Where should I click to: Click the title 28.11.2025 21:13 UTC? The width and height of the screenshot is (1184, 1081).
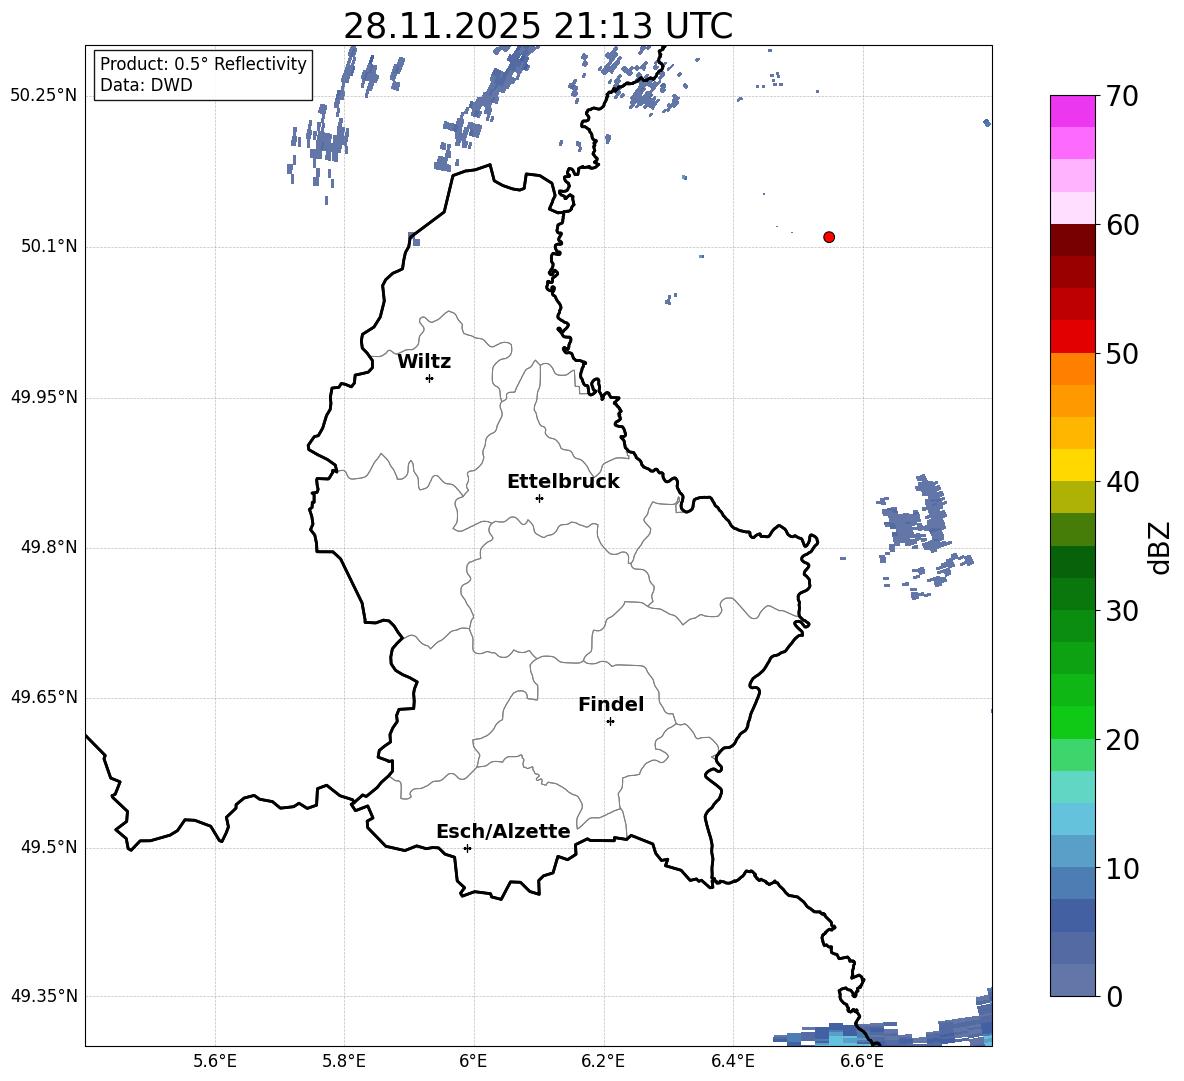(538, 26)
